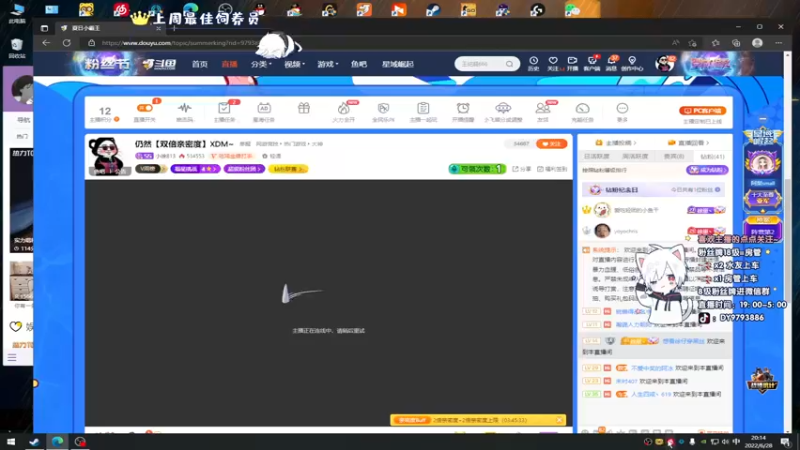
Task: Click the yellow 钻粉 badge under title
Action: point(288,169)
